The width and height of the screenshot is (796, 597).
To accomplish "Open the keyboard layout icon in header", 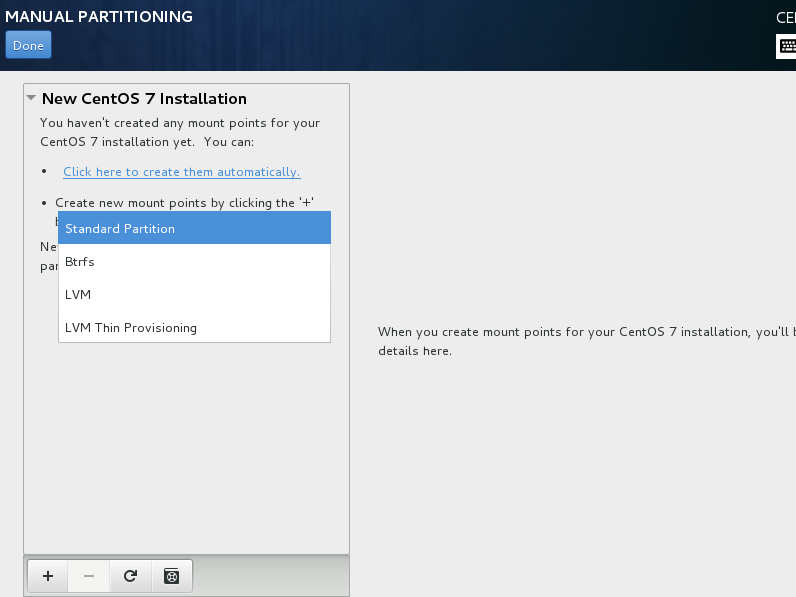I will [786, 46].
